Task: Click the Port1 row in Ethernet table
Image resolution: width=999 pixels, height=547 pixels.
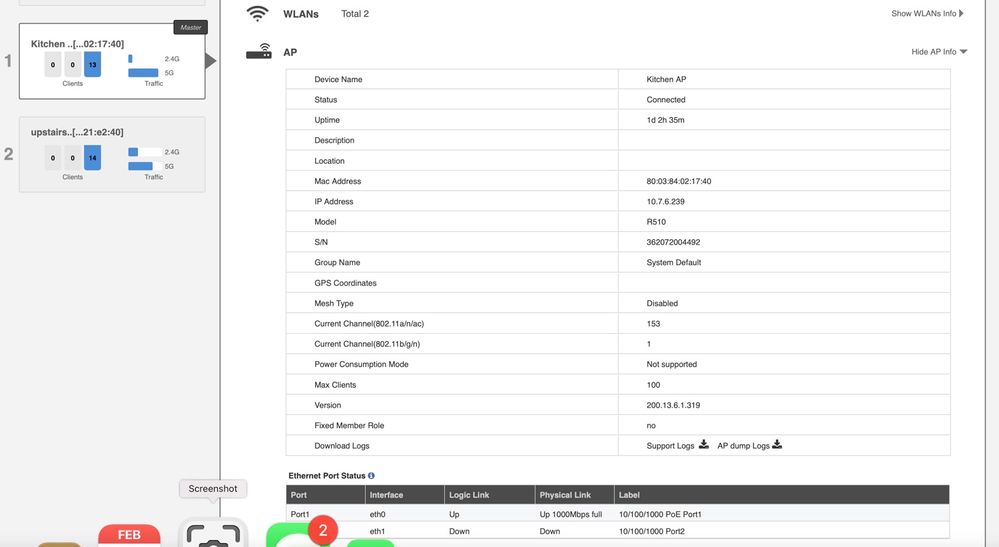Action: click(617, 514)
